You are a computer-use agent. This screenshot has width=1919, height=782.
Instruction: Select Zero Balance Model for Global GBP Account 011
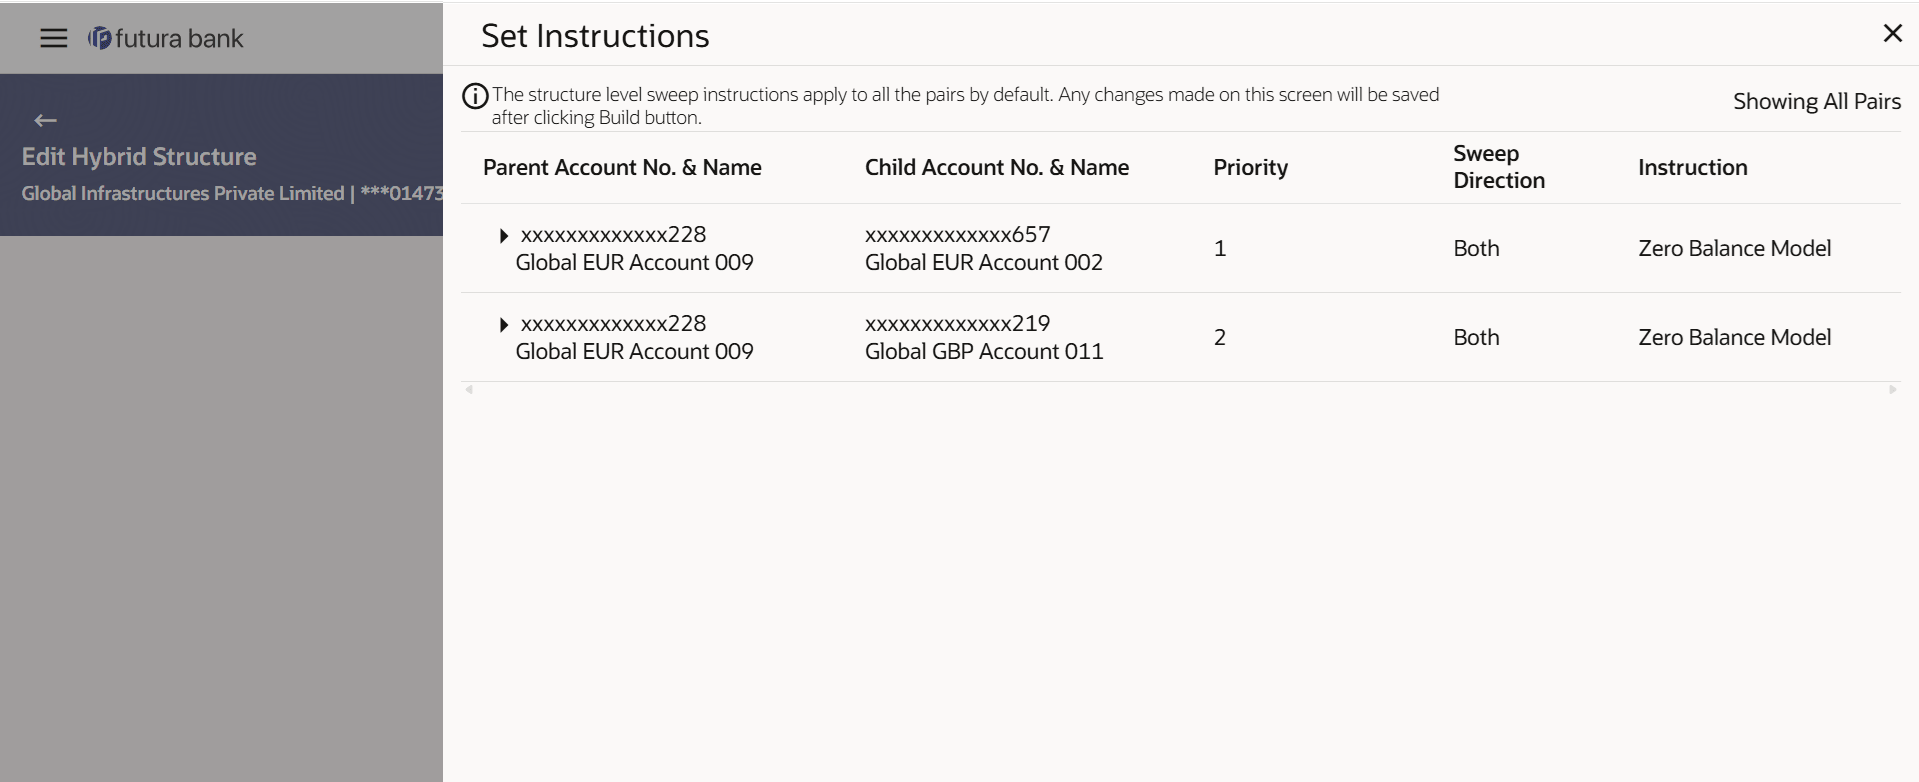coord(1734,337)
